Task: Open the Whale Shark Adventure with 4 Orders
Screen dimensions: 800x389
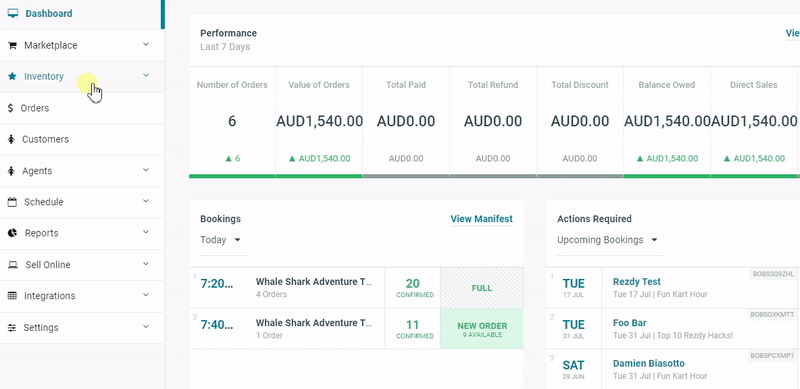Action: click(x=314, y=282)
